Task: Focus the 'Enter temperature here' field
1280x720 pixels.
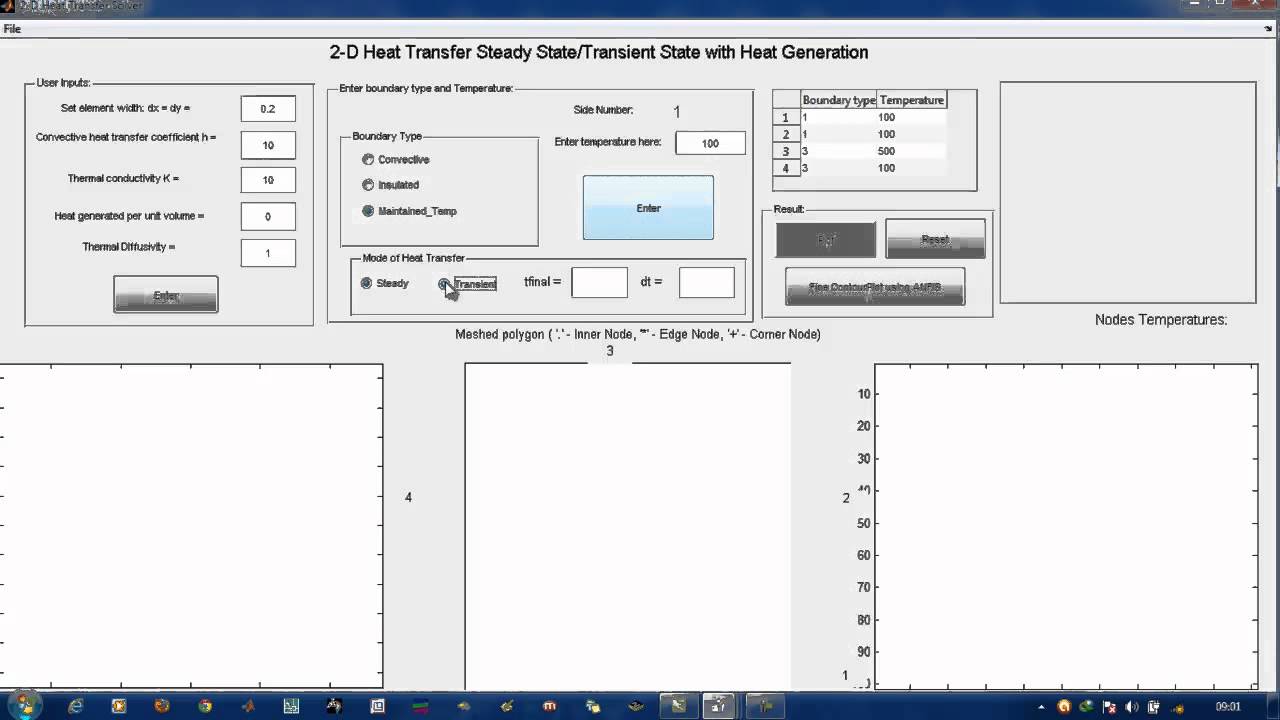Action: point(710,143)
